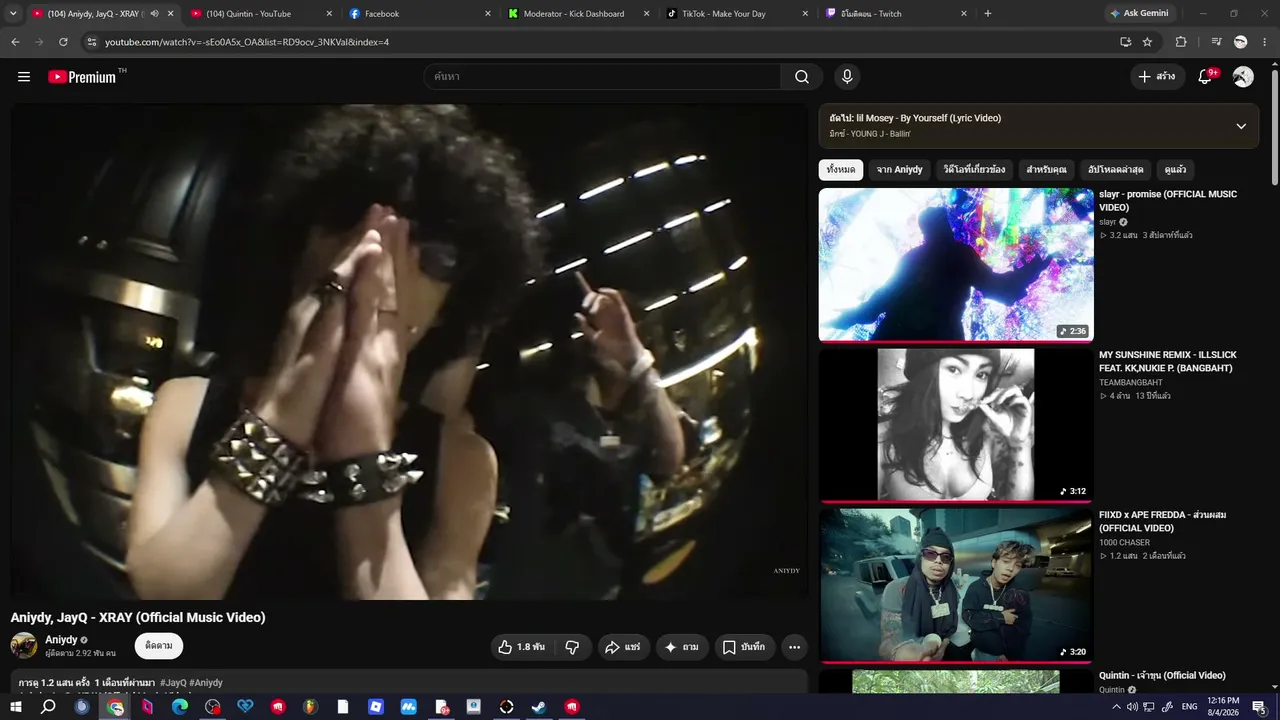Open the tab search dropdown
This screenshot has height=720, width=1280.
13,14
